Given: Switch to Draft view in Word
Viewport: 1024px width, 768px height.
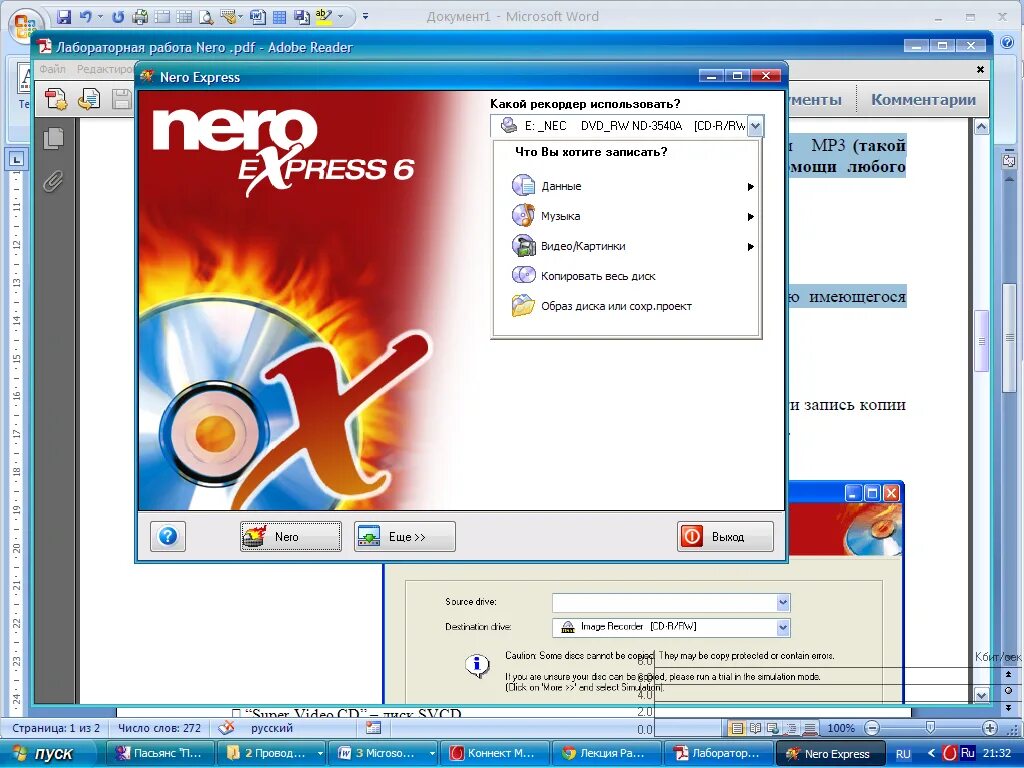Looking at the screenshot, I should point(810,728).
